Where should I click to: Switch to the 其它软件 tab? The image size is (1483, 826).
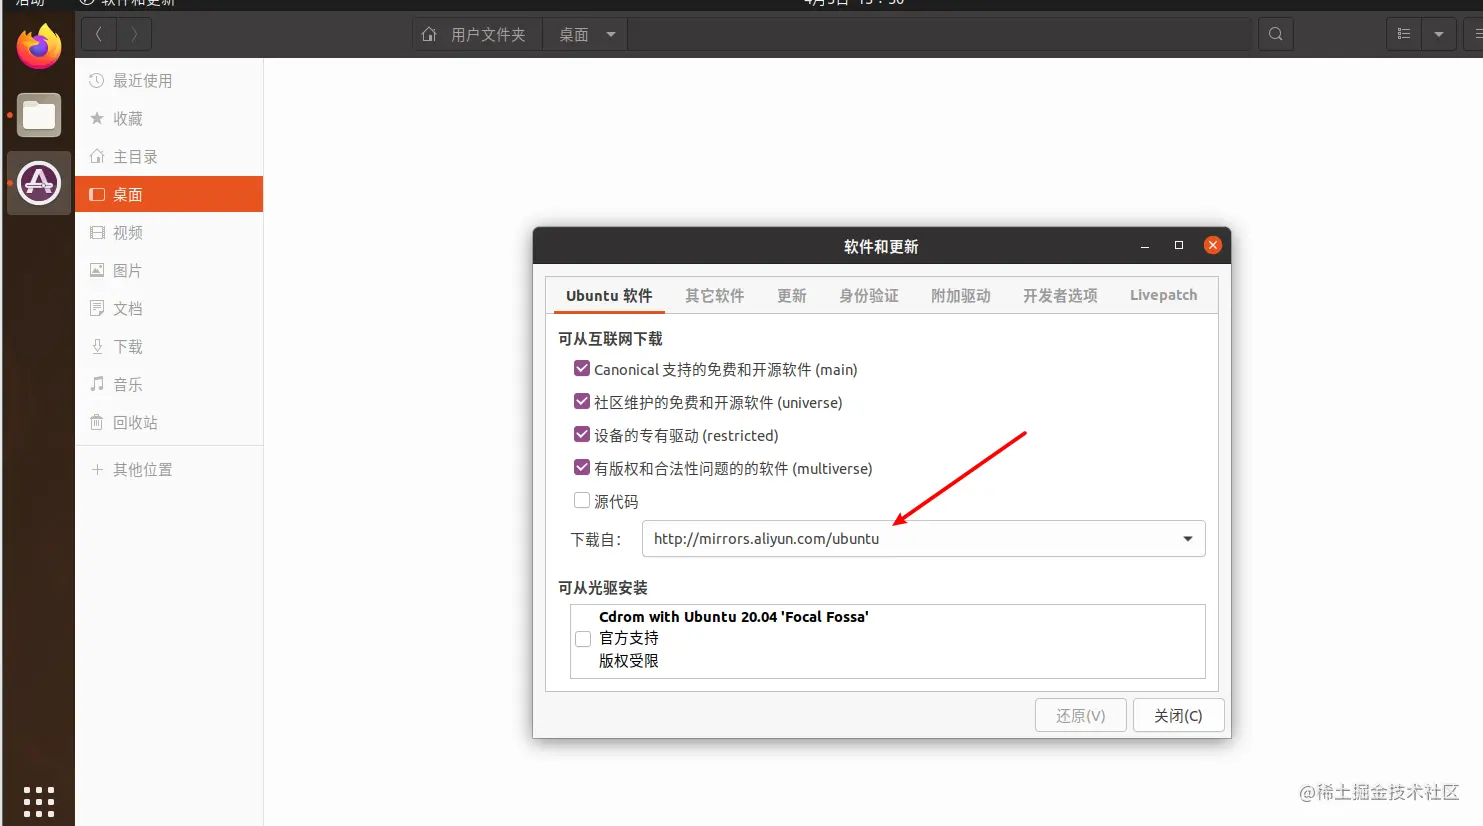point(714,296)
